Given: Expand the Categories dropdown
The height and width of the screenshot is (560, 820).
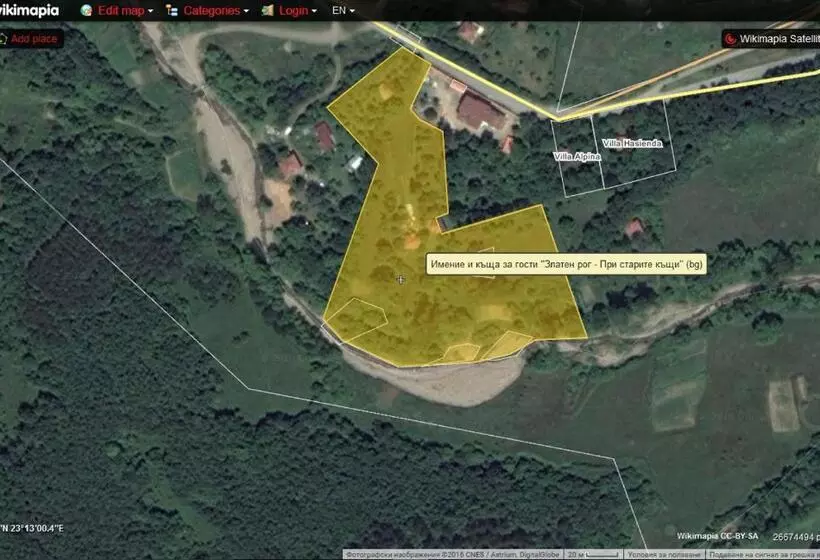Looking at the screenshot, I should 215,11.
